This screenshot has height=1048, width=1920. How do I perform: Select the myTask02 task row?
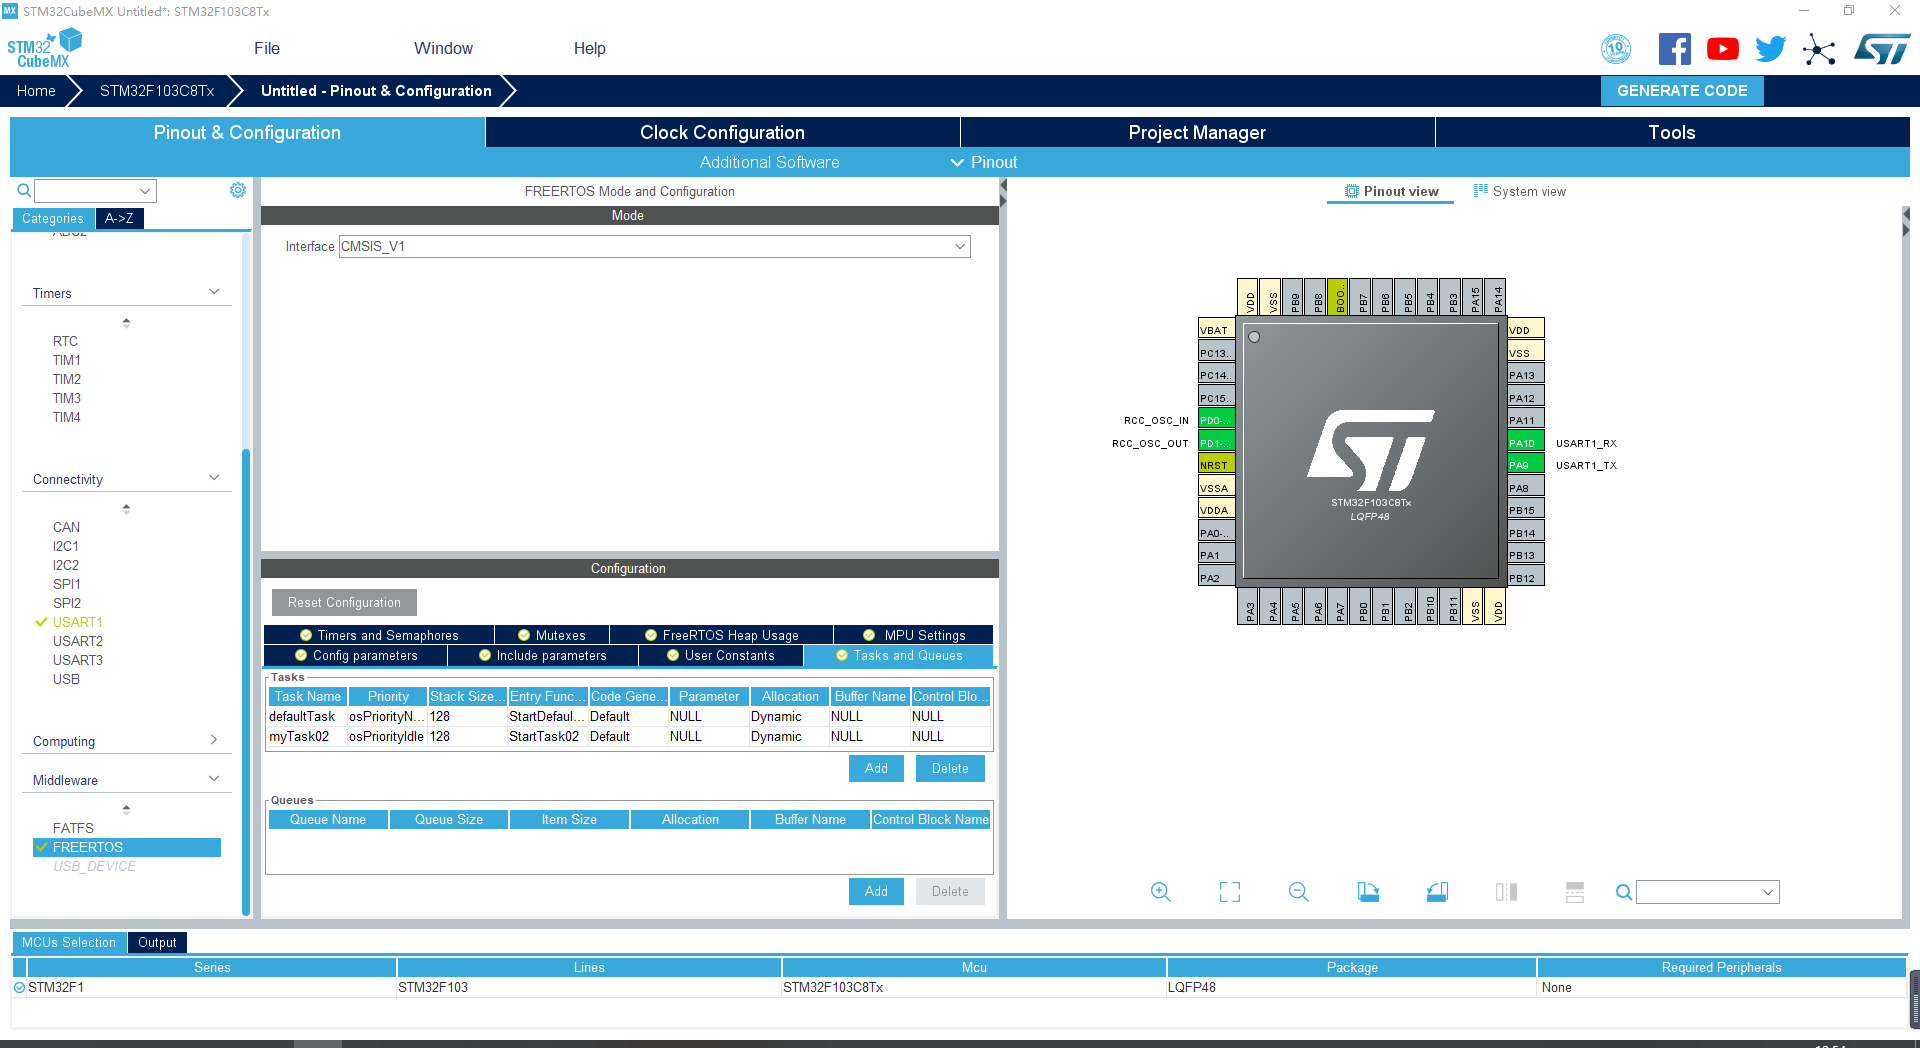click(629, 736)
